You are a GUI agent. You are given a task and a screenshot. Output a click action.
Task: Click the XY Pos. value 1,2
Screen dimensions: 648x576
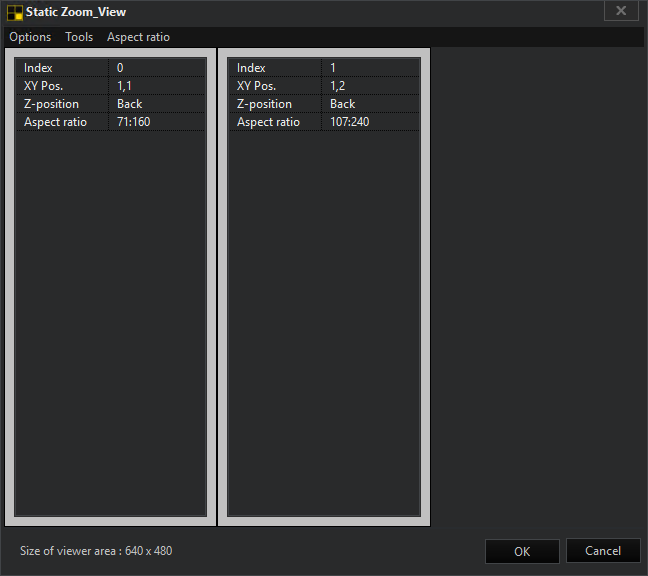(x=368, y=86)
